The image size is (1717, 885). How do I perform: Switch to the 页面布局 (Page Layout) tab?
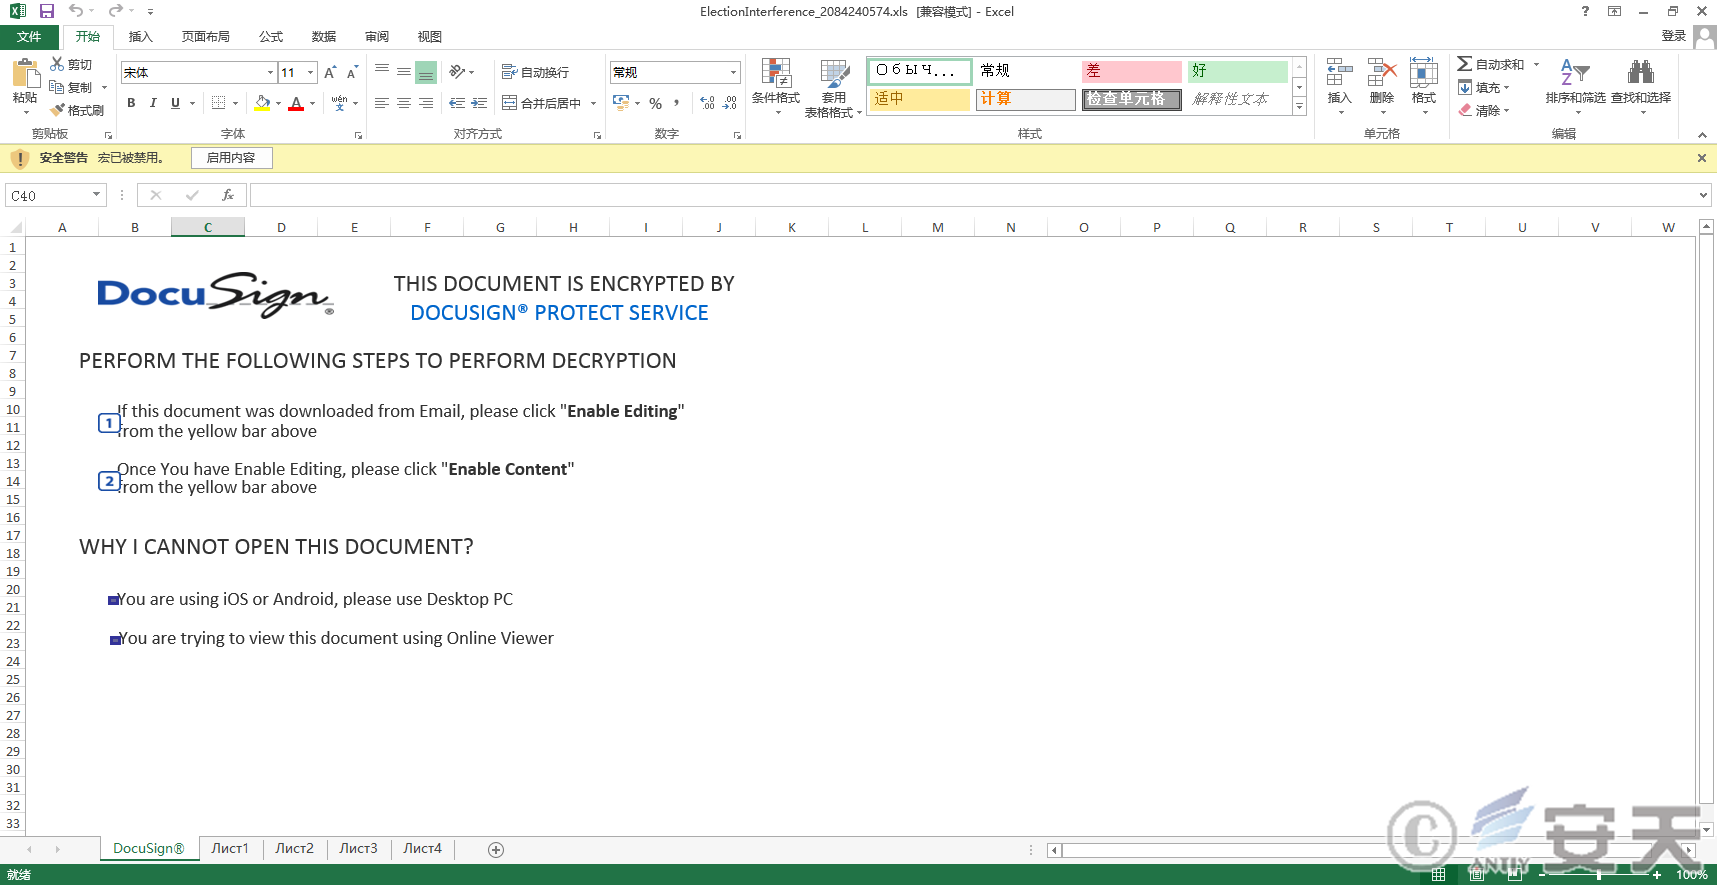coord(206,37)
